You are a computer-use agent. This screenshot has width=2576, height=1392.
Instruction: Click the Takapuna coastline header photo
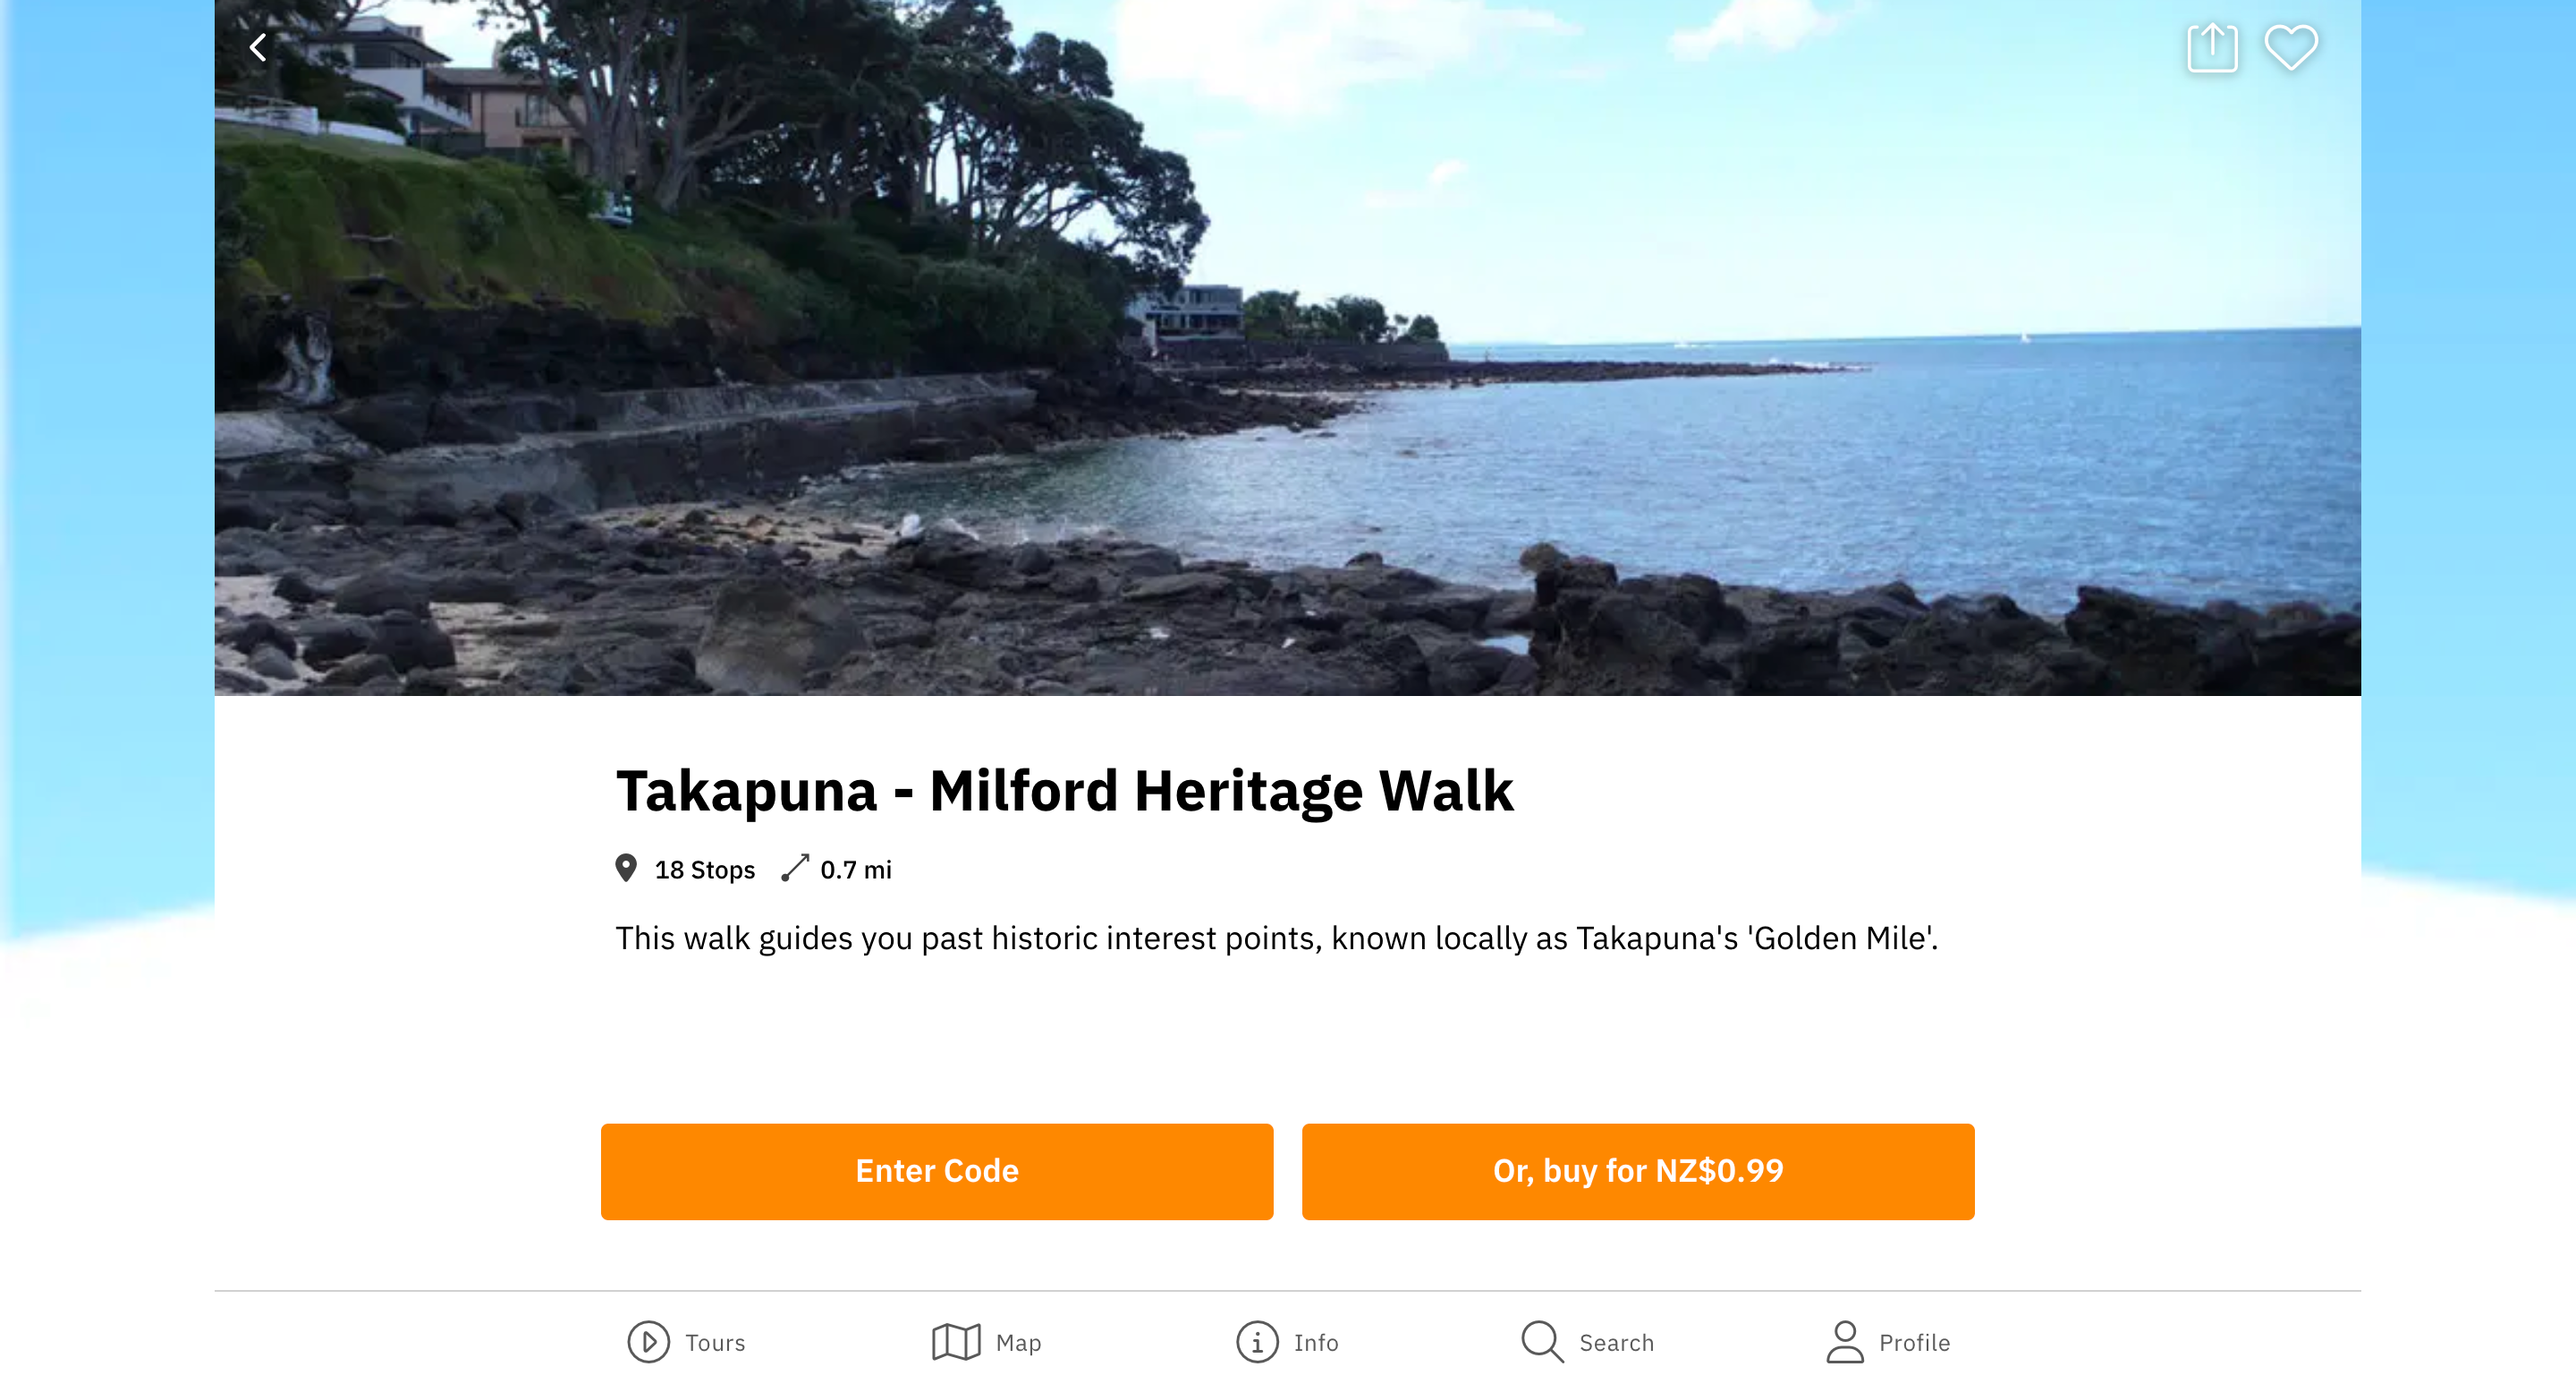tap(1288, 348)
